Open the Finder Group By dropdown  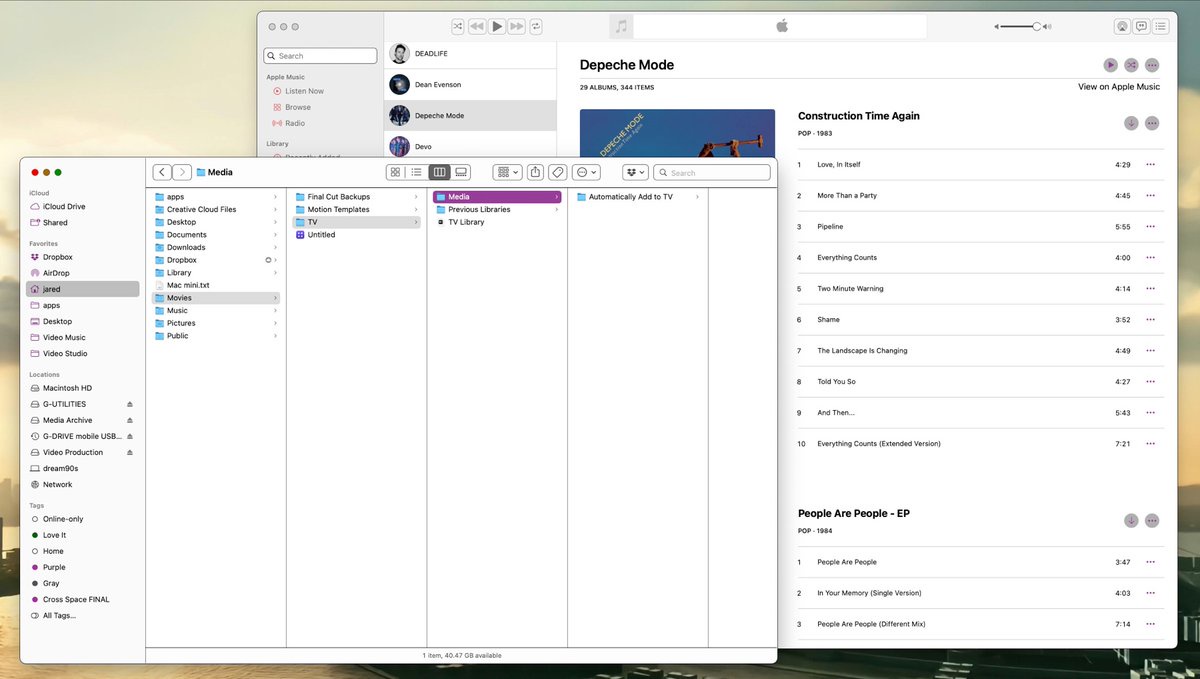pos(508,172)
